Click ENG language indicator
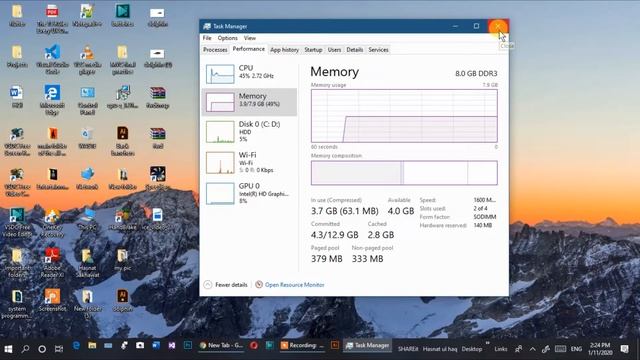This screenshot has width=640, height=360. click(x=576, y=349)
